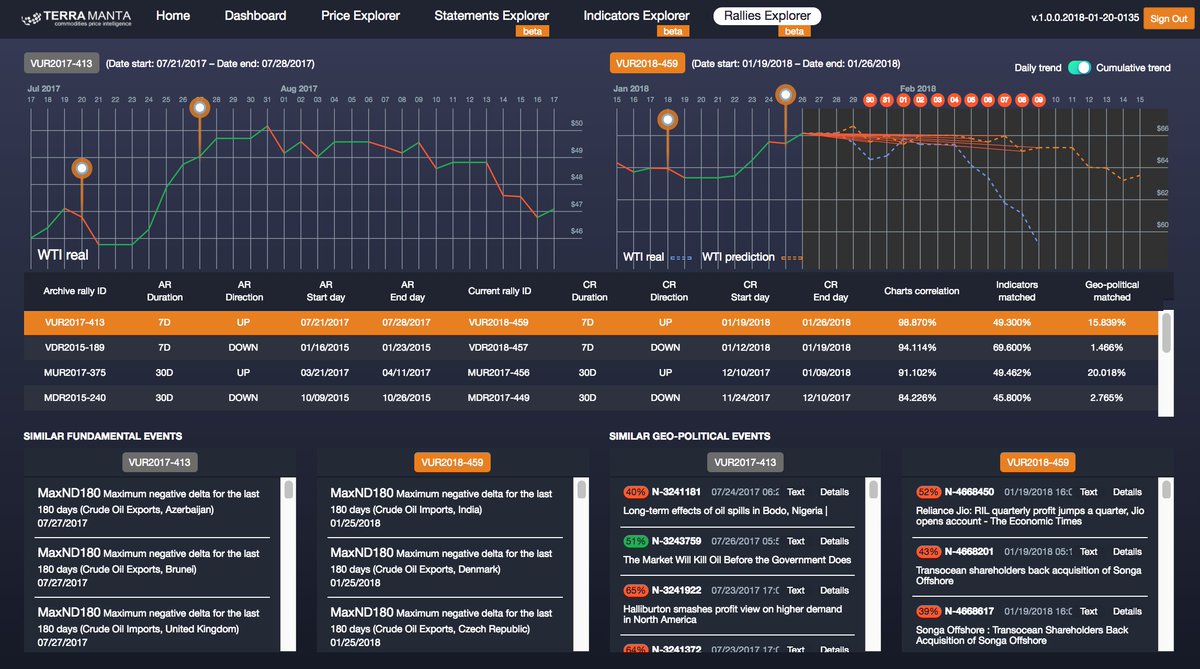
Task: Click the red 09 date marker on the timeline
Action: (x=1039, y=100)
